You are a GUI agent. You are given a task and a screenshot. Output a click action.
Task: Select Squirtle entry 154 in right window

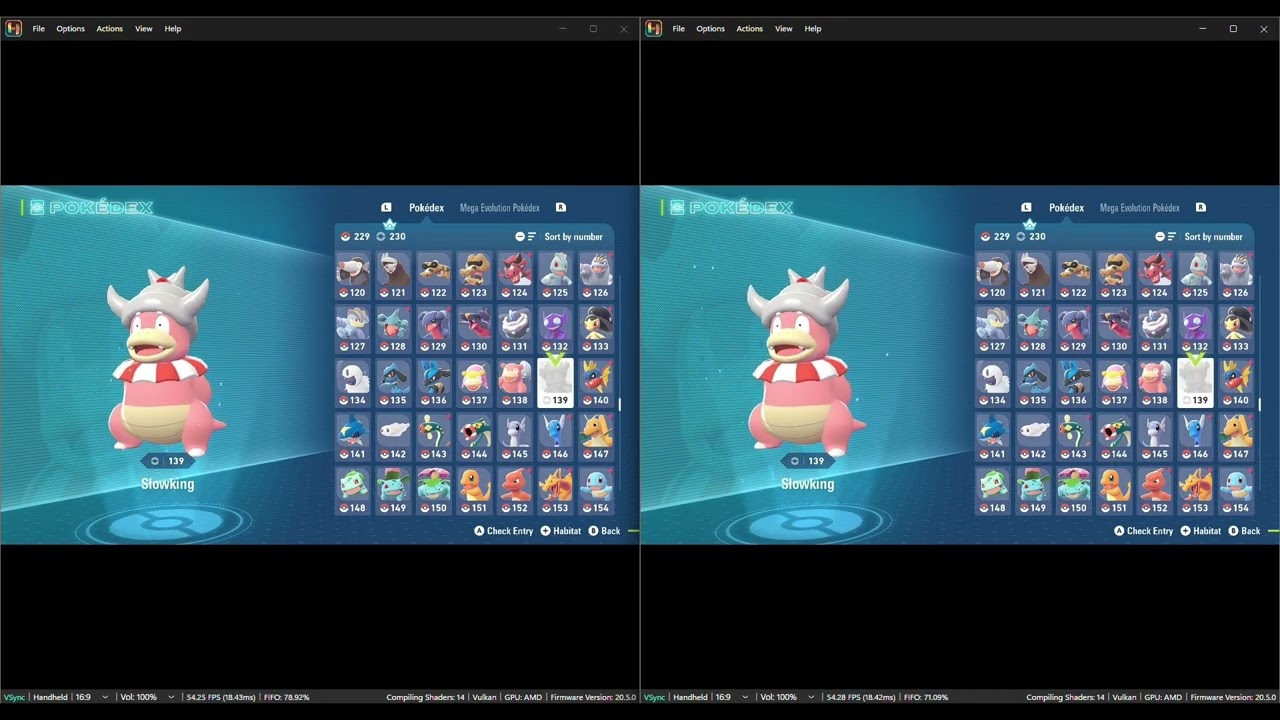pos(1236,491)
